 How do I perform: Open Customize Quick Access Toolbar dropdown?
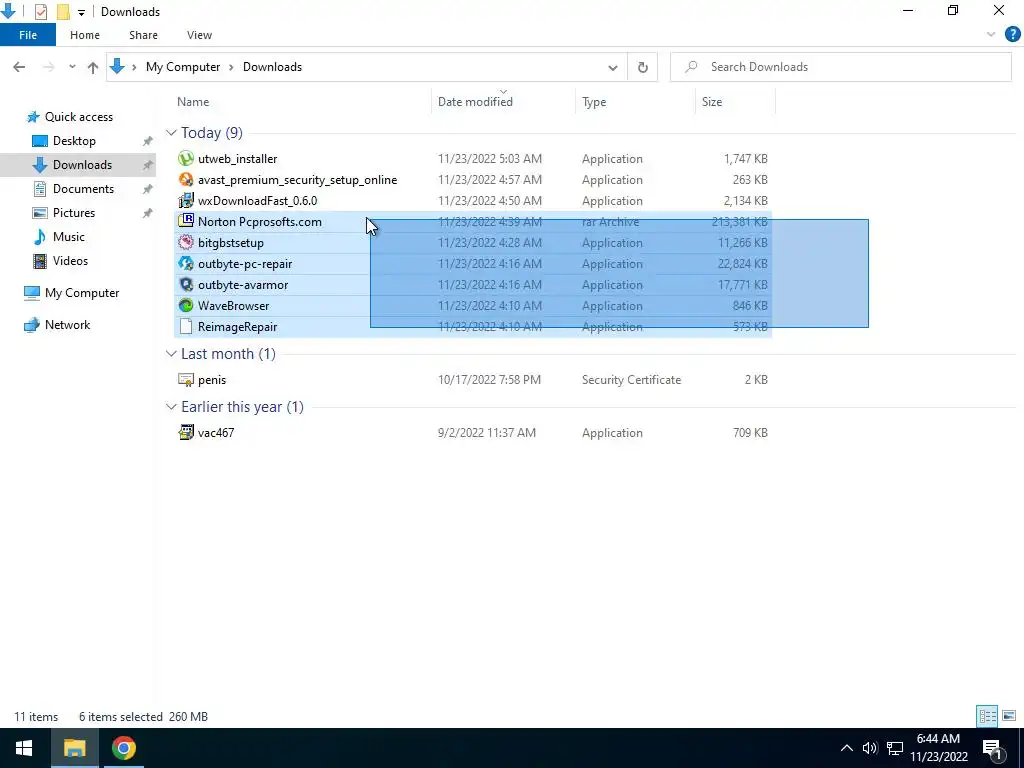(81, 12)
